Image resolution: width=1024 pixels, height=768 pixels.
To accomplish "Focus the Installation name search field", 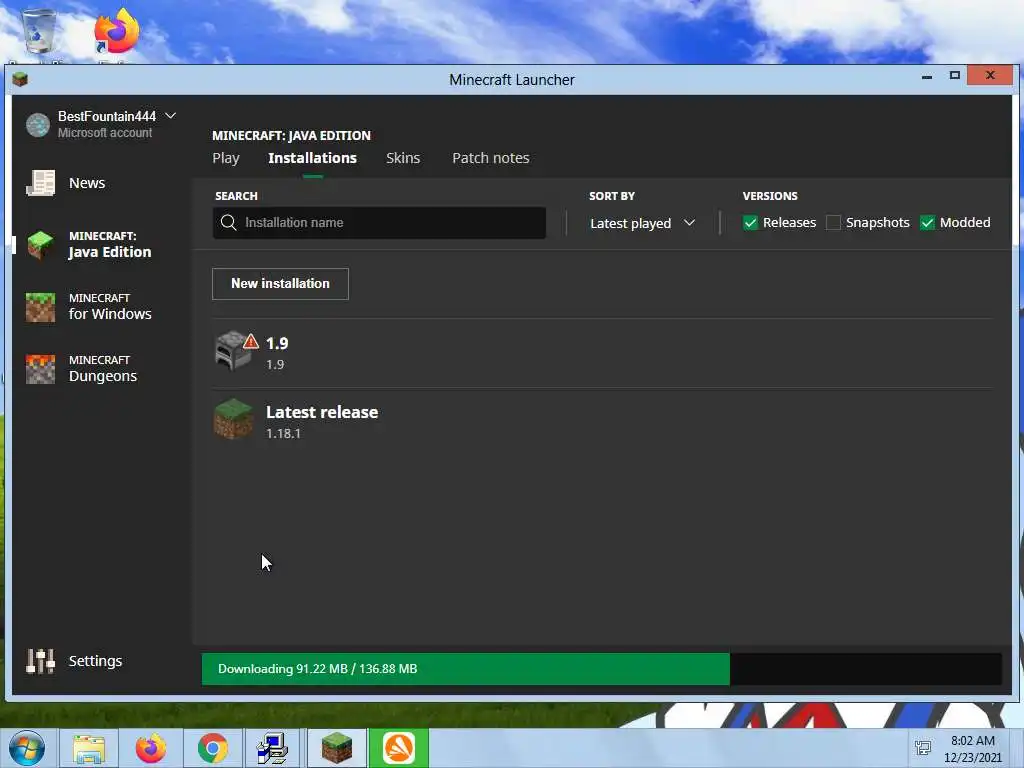I will (379, 223).
